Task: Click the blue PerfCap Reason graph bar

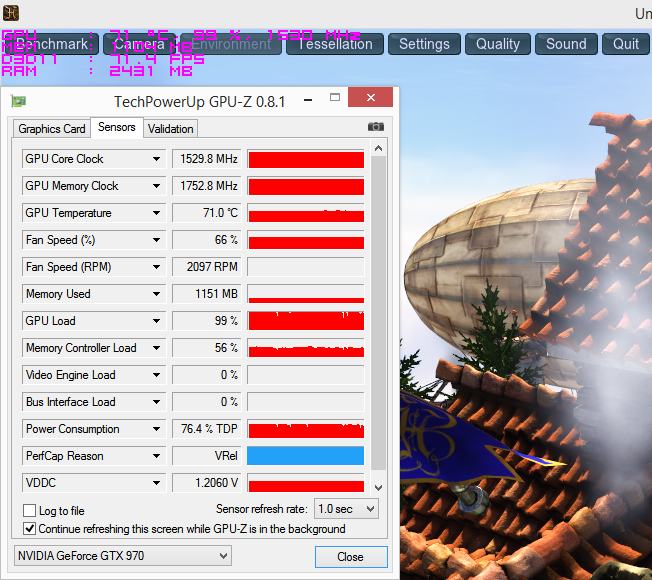Action: (x=306, y=456)
